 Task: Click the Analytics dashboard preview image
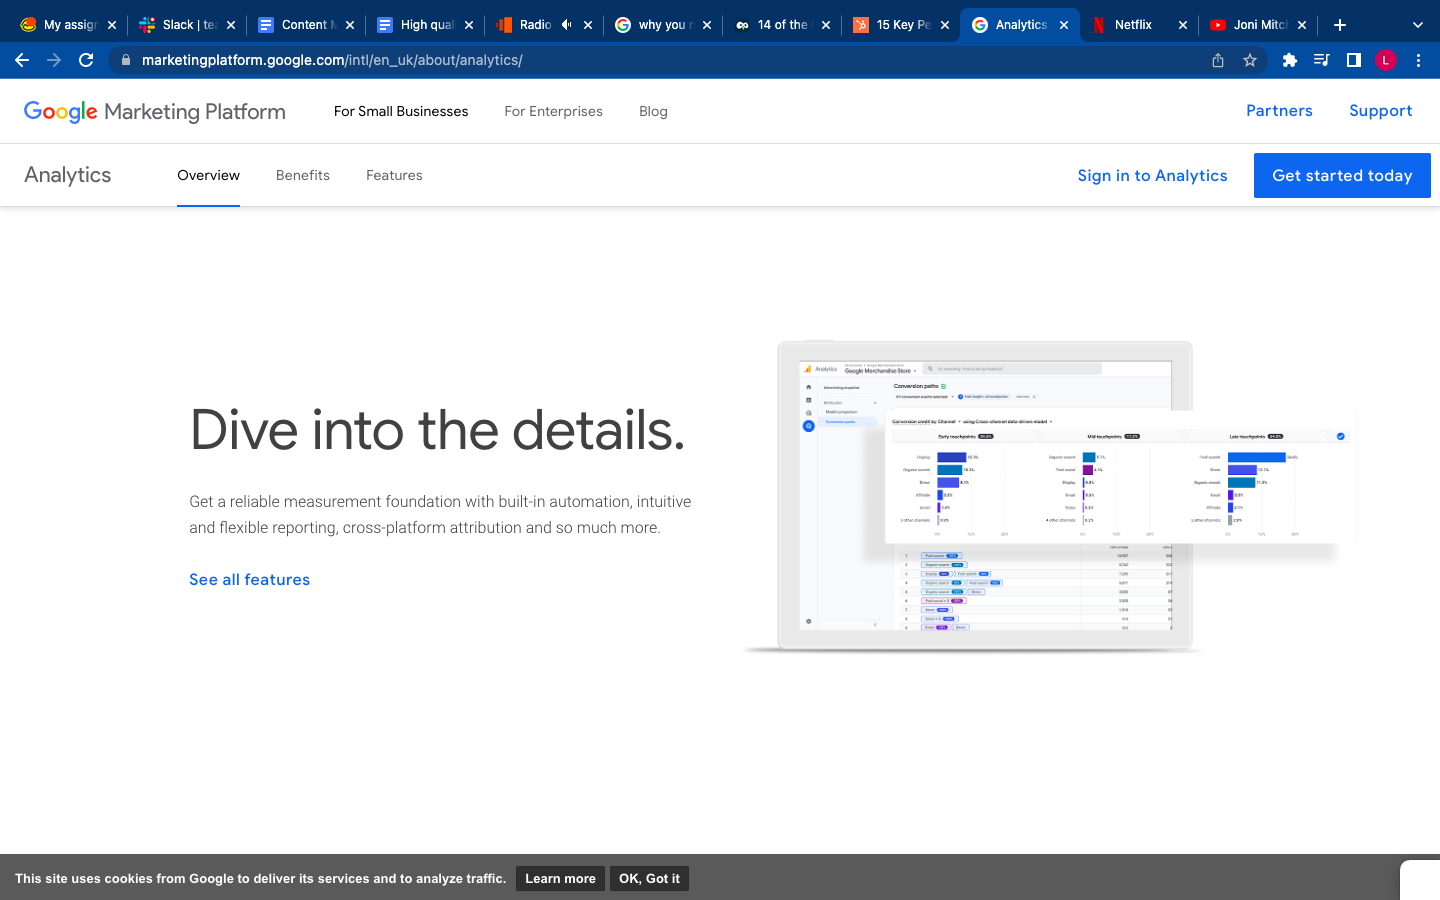(1050, 497)
